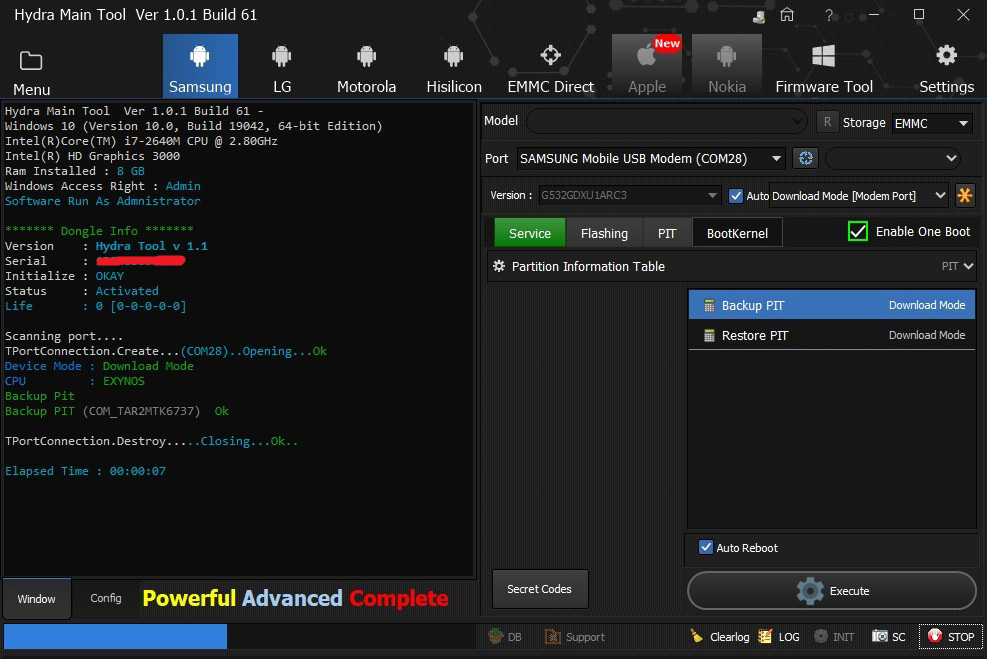Open the Hisilicon module

[454, 66]
